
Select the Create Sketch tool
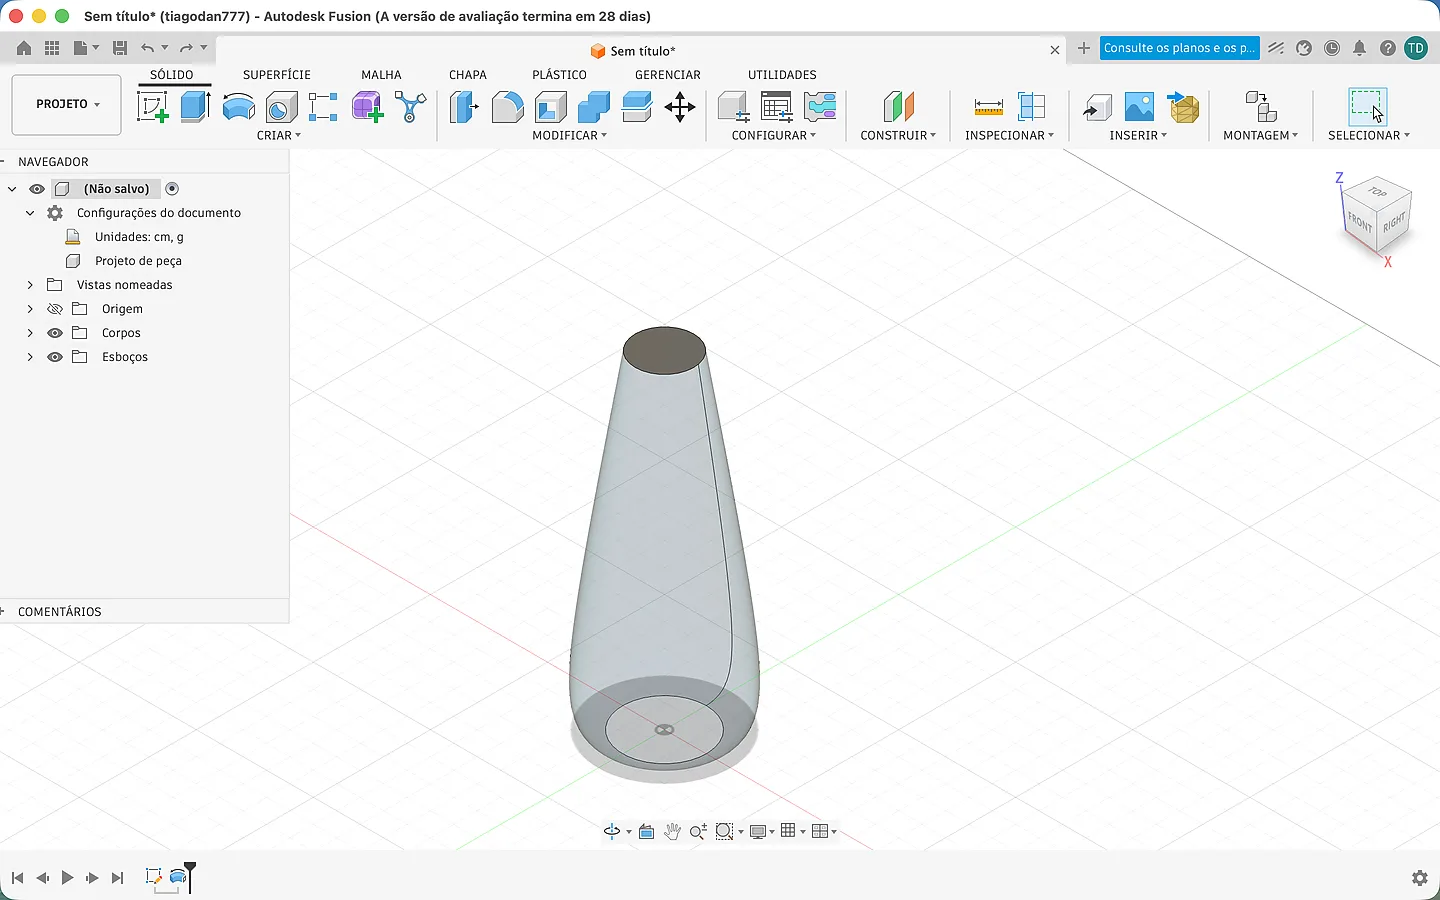click(152, 106)
